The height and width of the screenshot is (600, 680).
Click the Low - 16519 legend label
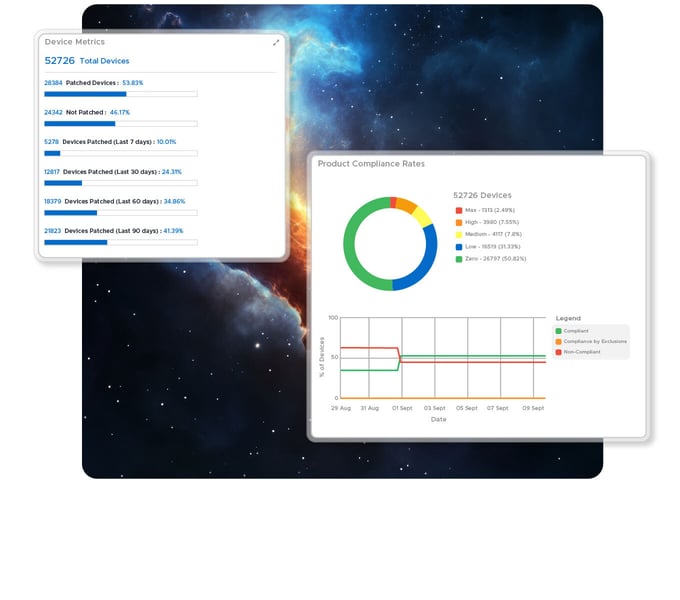493,247
